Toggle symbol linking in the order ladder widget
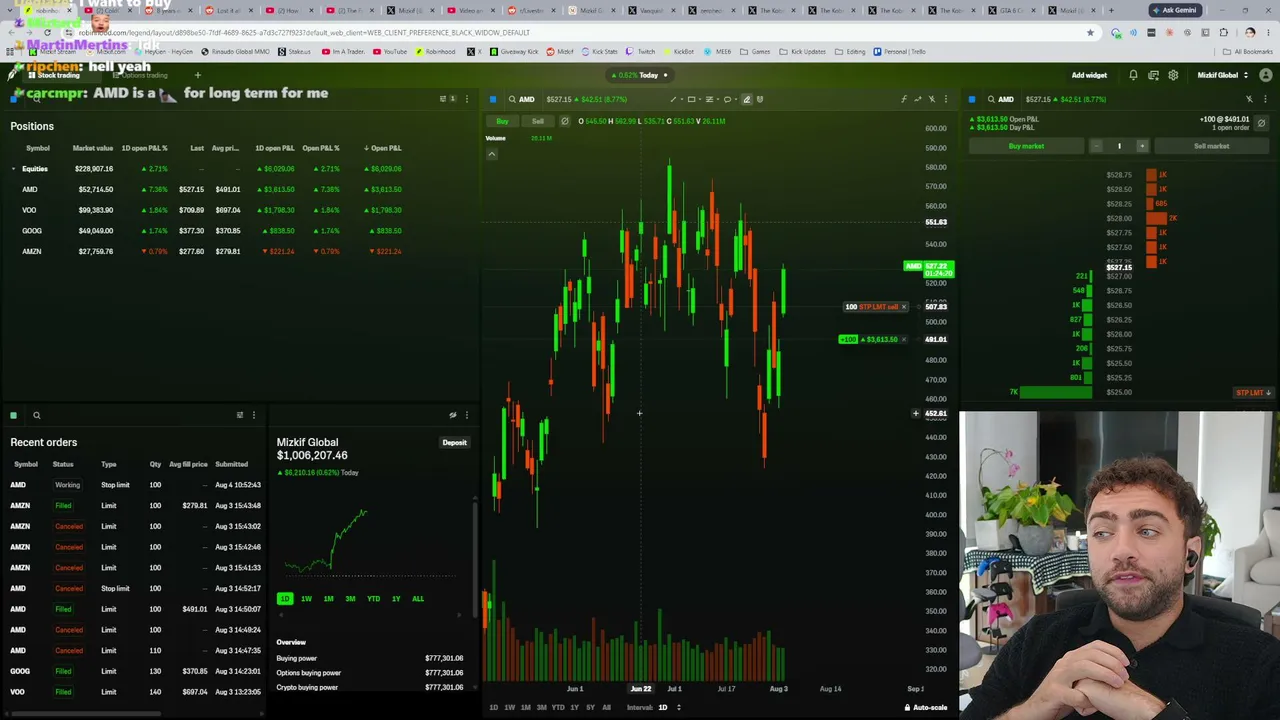 [1249, 99]
